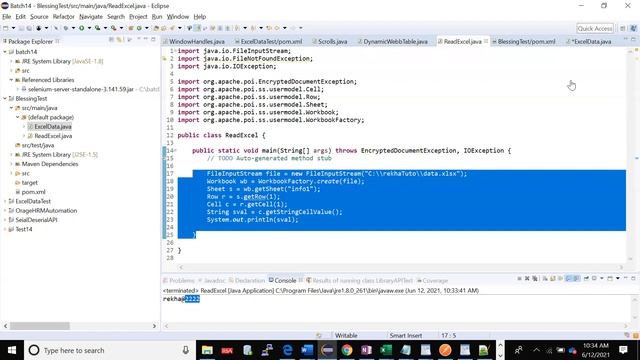
Task: Open the *ExcelData.java editor tab
Action: pyautogui.click(x=591, y=42)
